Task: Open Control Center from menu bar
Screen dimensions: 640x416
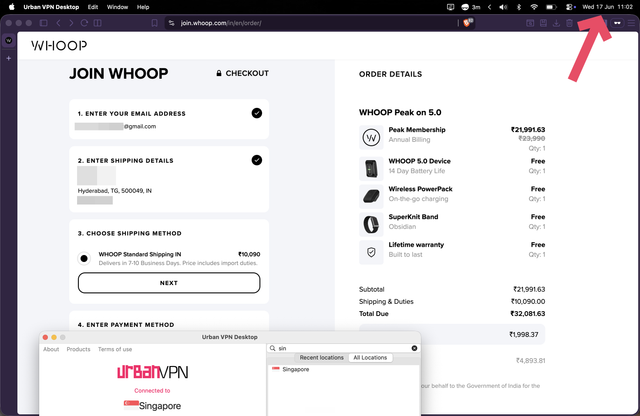Action: (570, 7)
